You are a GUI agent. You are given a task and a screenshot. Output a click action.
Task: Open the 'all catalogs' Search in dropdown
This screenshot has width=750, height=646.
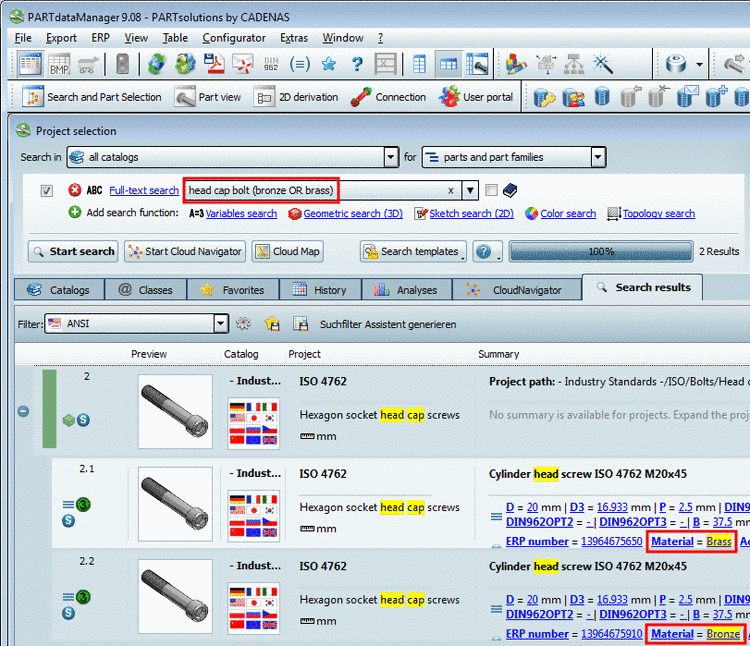click(x=391, y=157)
